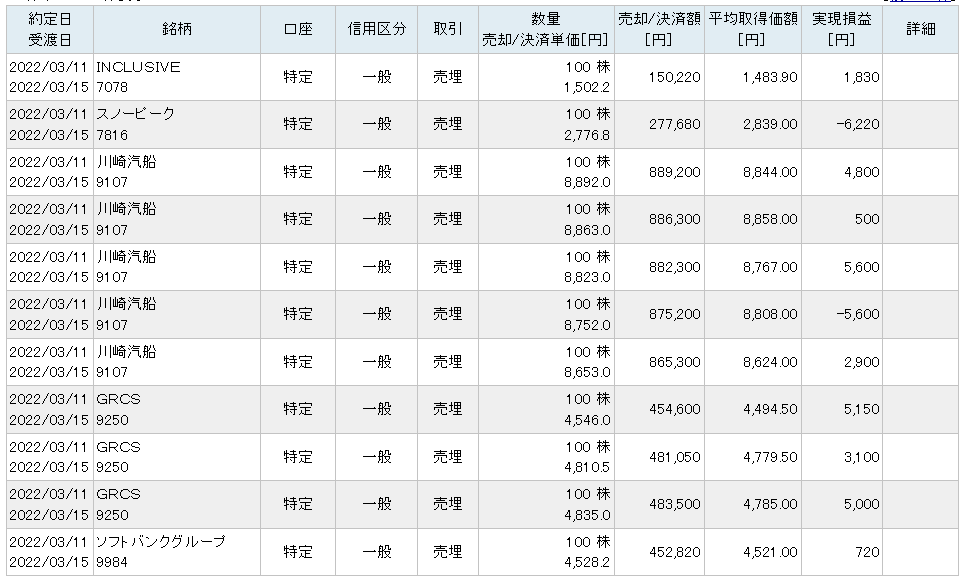Click the realized loss value -5,600
The width and height of the screenshot is (964, 580).
pos(858,314)
